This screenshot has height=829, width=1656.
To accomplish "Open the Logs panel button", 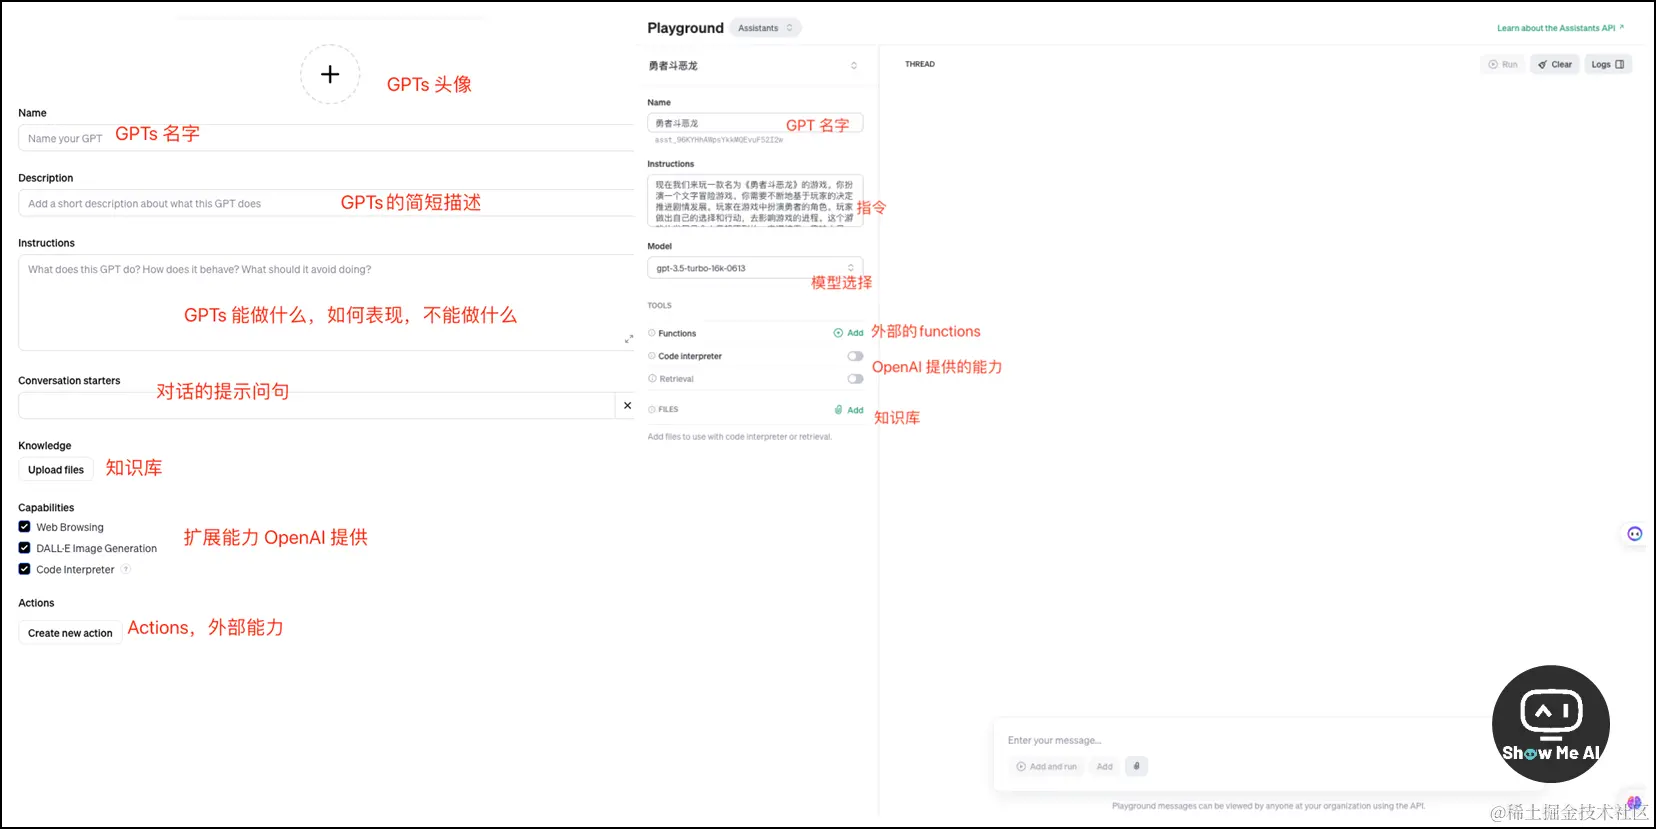I will click(1608, 64).
